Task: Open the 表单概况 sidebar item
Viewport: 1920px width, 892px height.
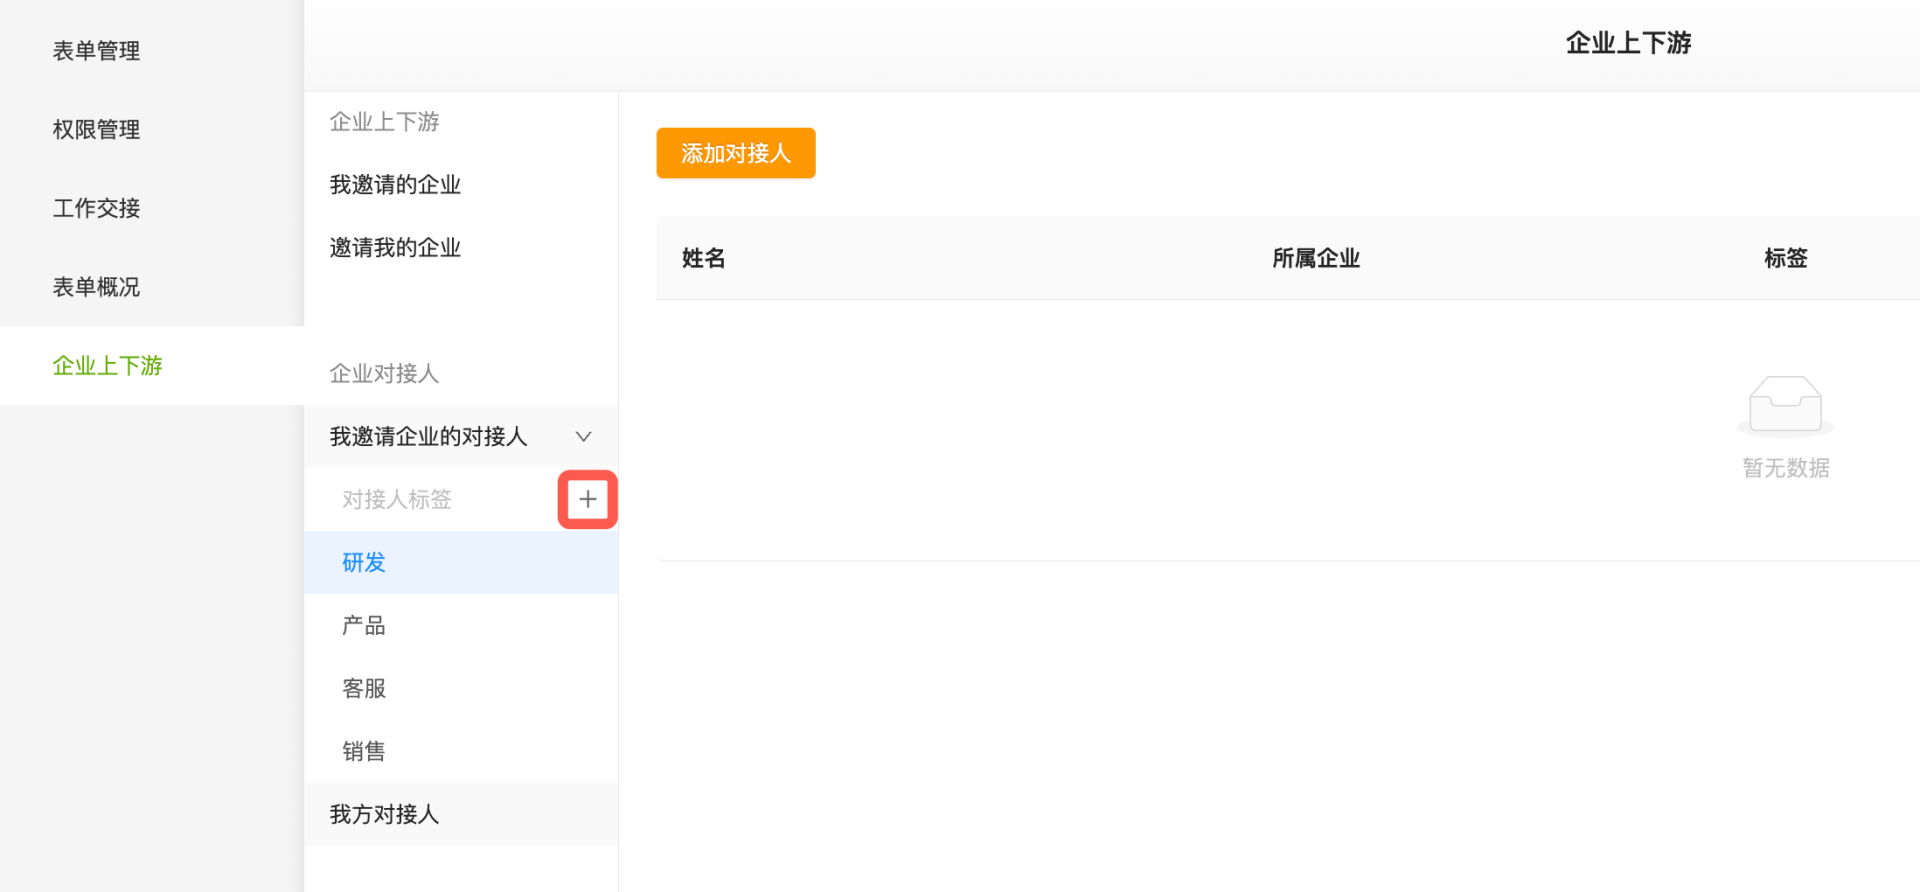Action: 96,287
